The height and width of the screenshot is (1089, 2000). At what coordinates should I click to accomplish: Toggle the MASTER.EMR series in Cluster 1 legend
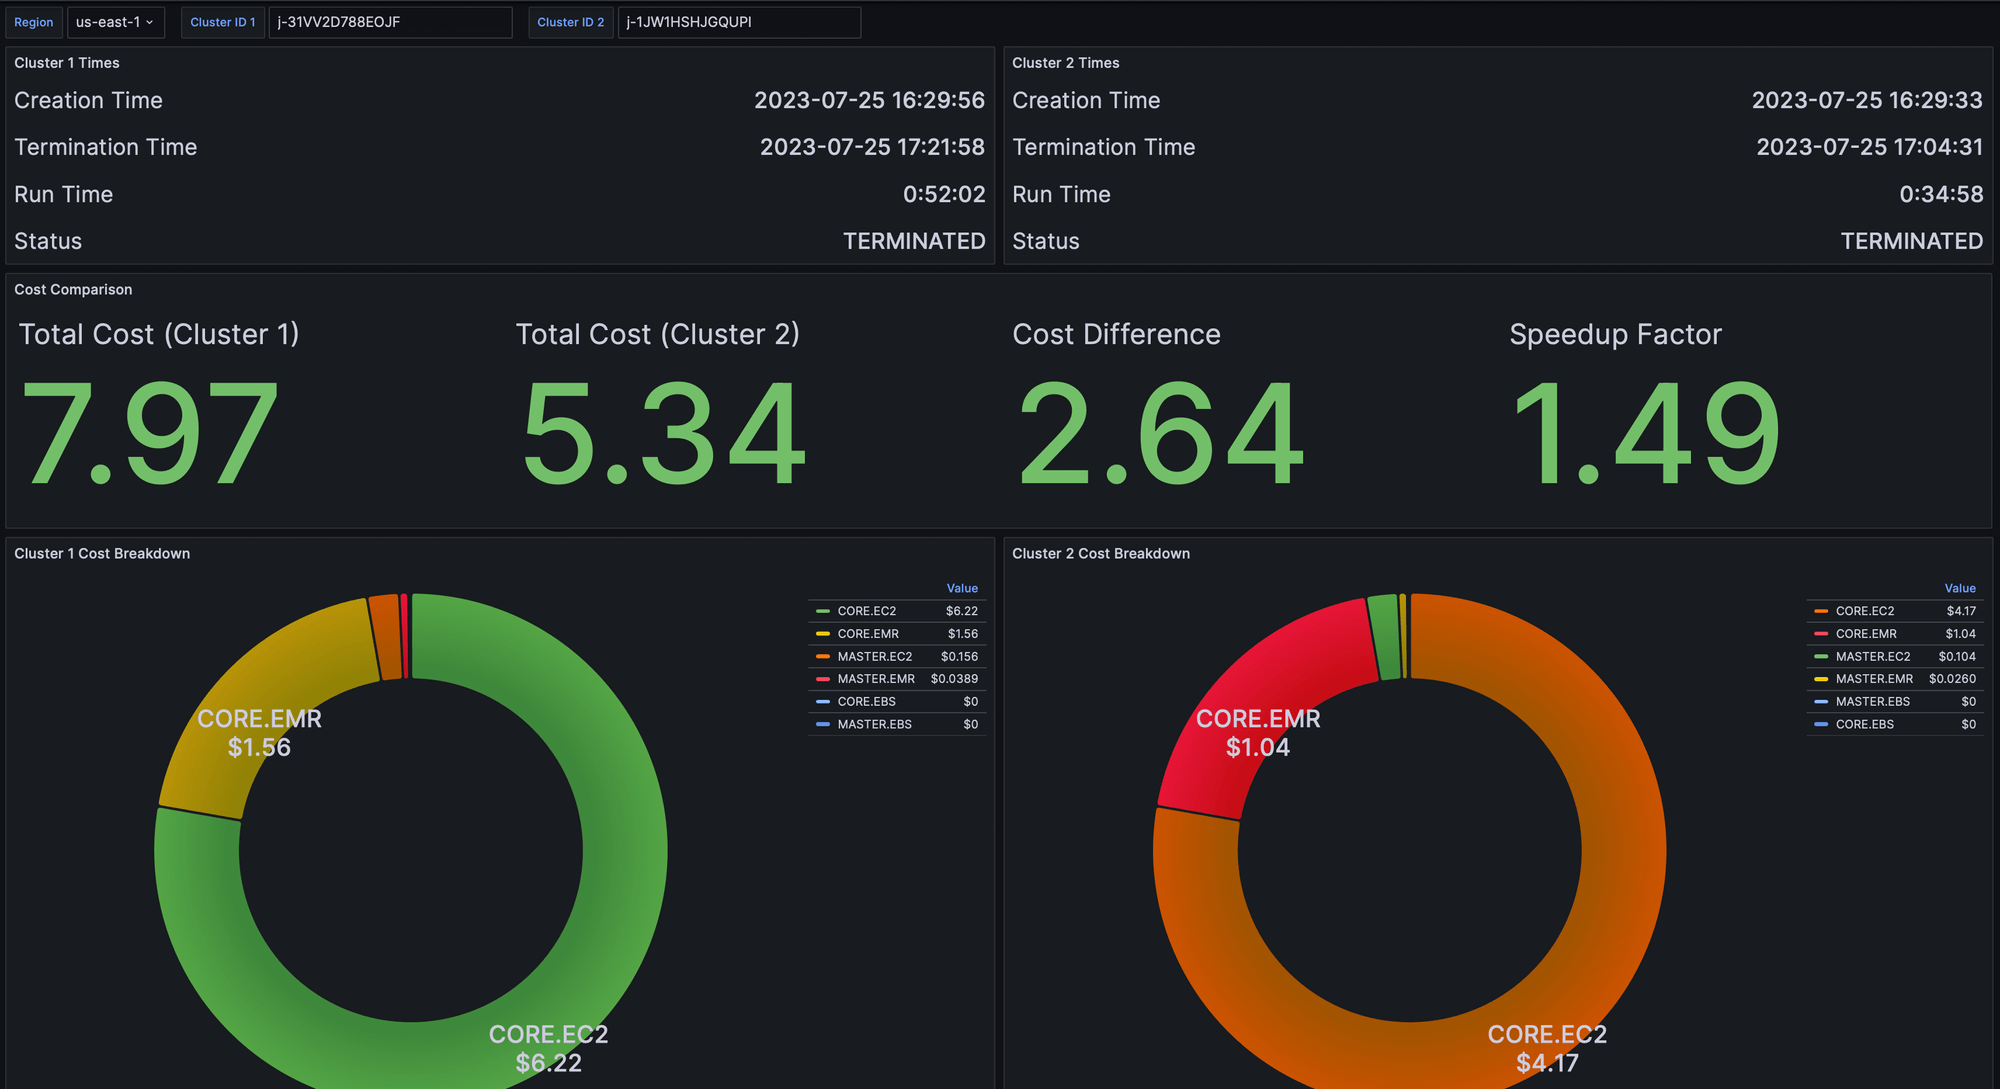click(x=872, y=678)
